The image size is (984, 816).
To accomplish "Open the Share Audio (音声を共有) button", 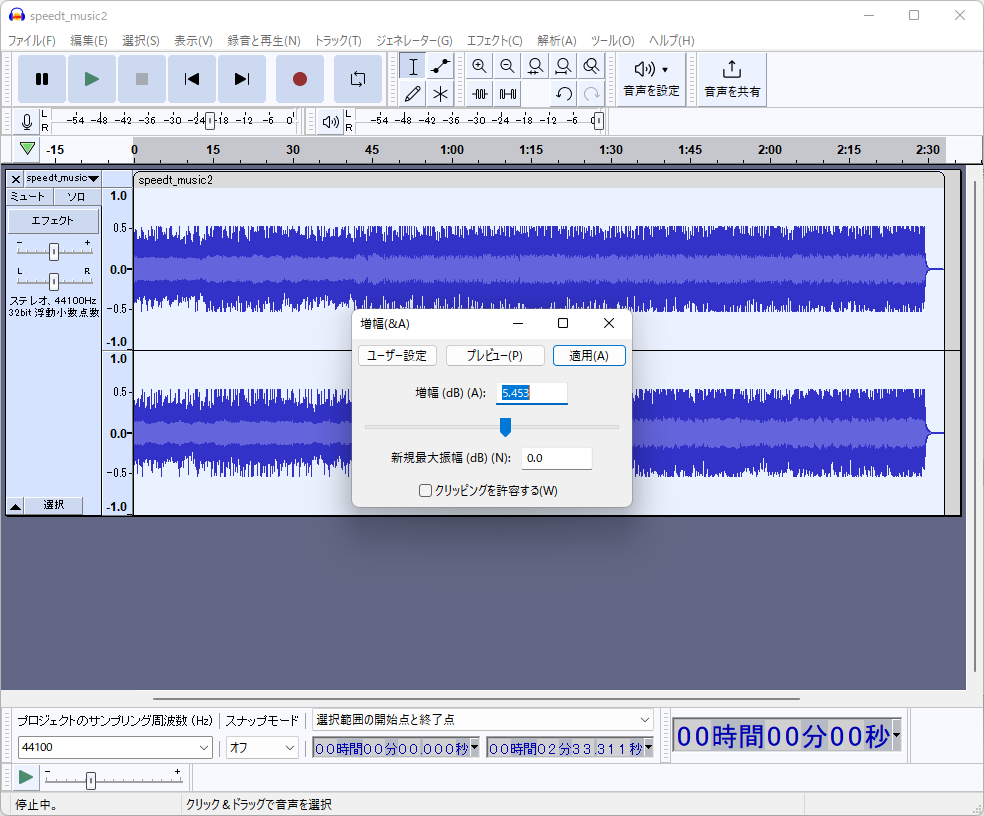I will pyautogui.click(x=732, y=79).
